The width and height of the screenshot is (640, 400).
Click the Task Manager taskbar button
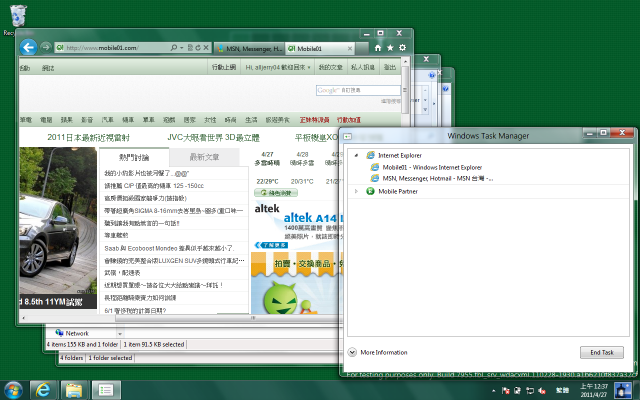(x=106, y=390)
